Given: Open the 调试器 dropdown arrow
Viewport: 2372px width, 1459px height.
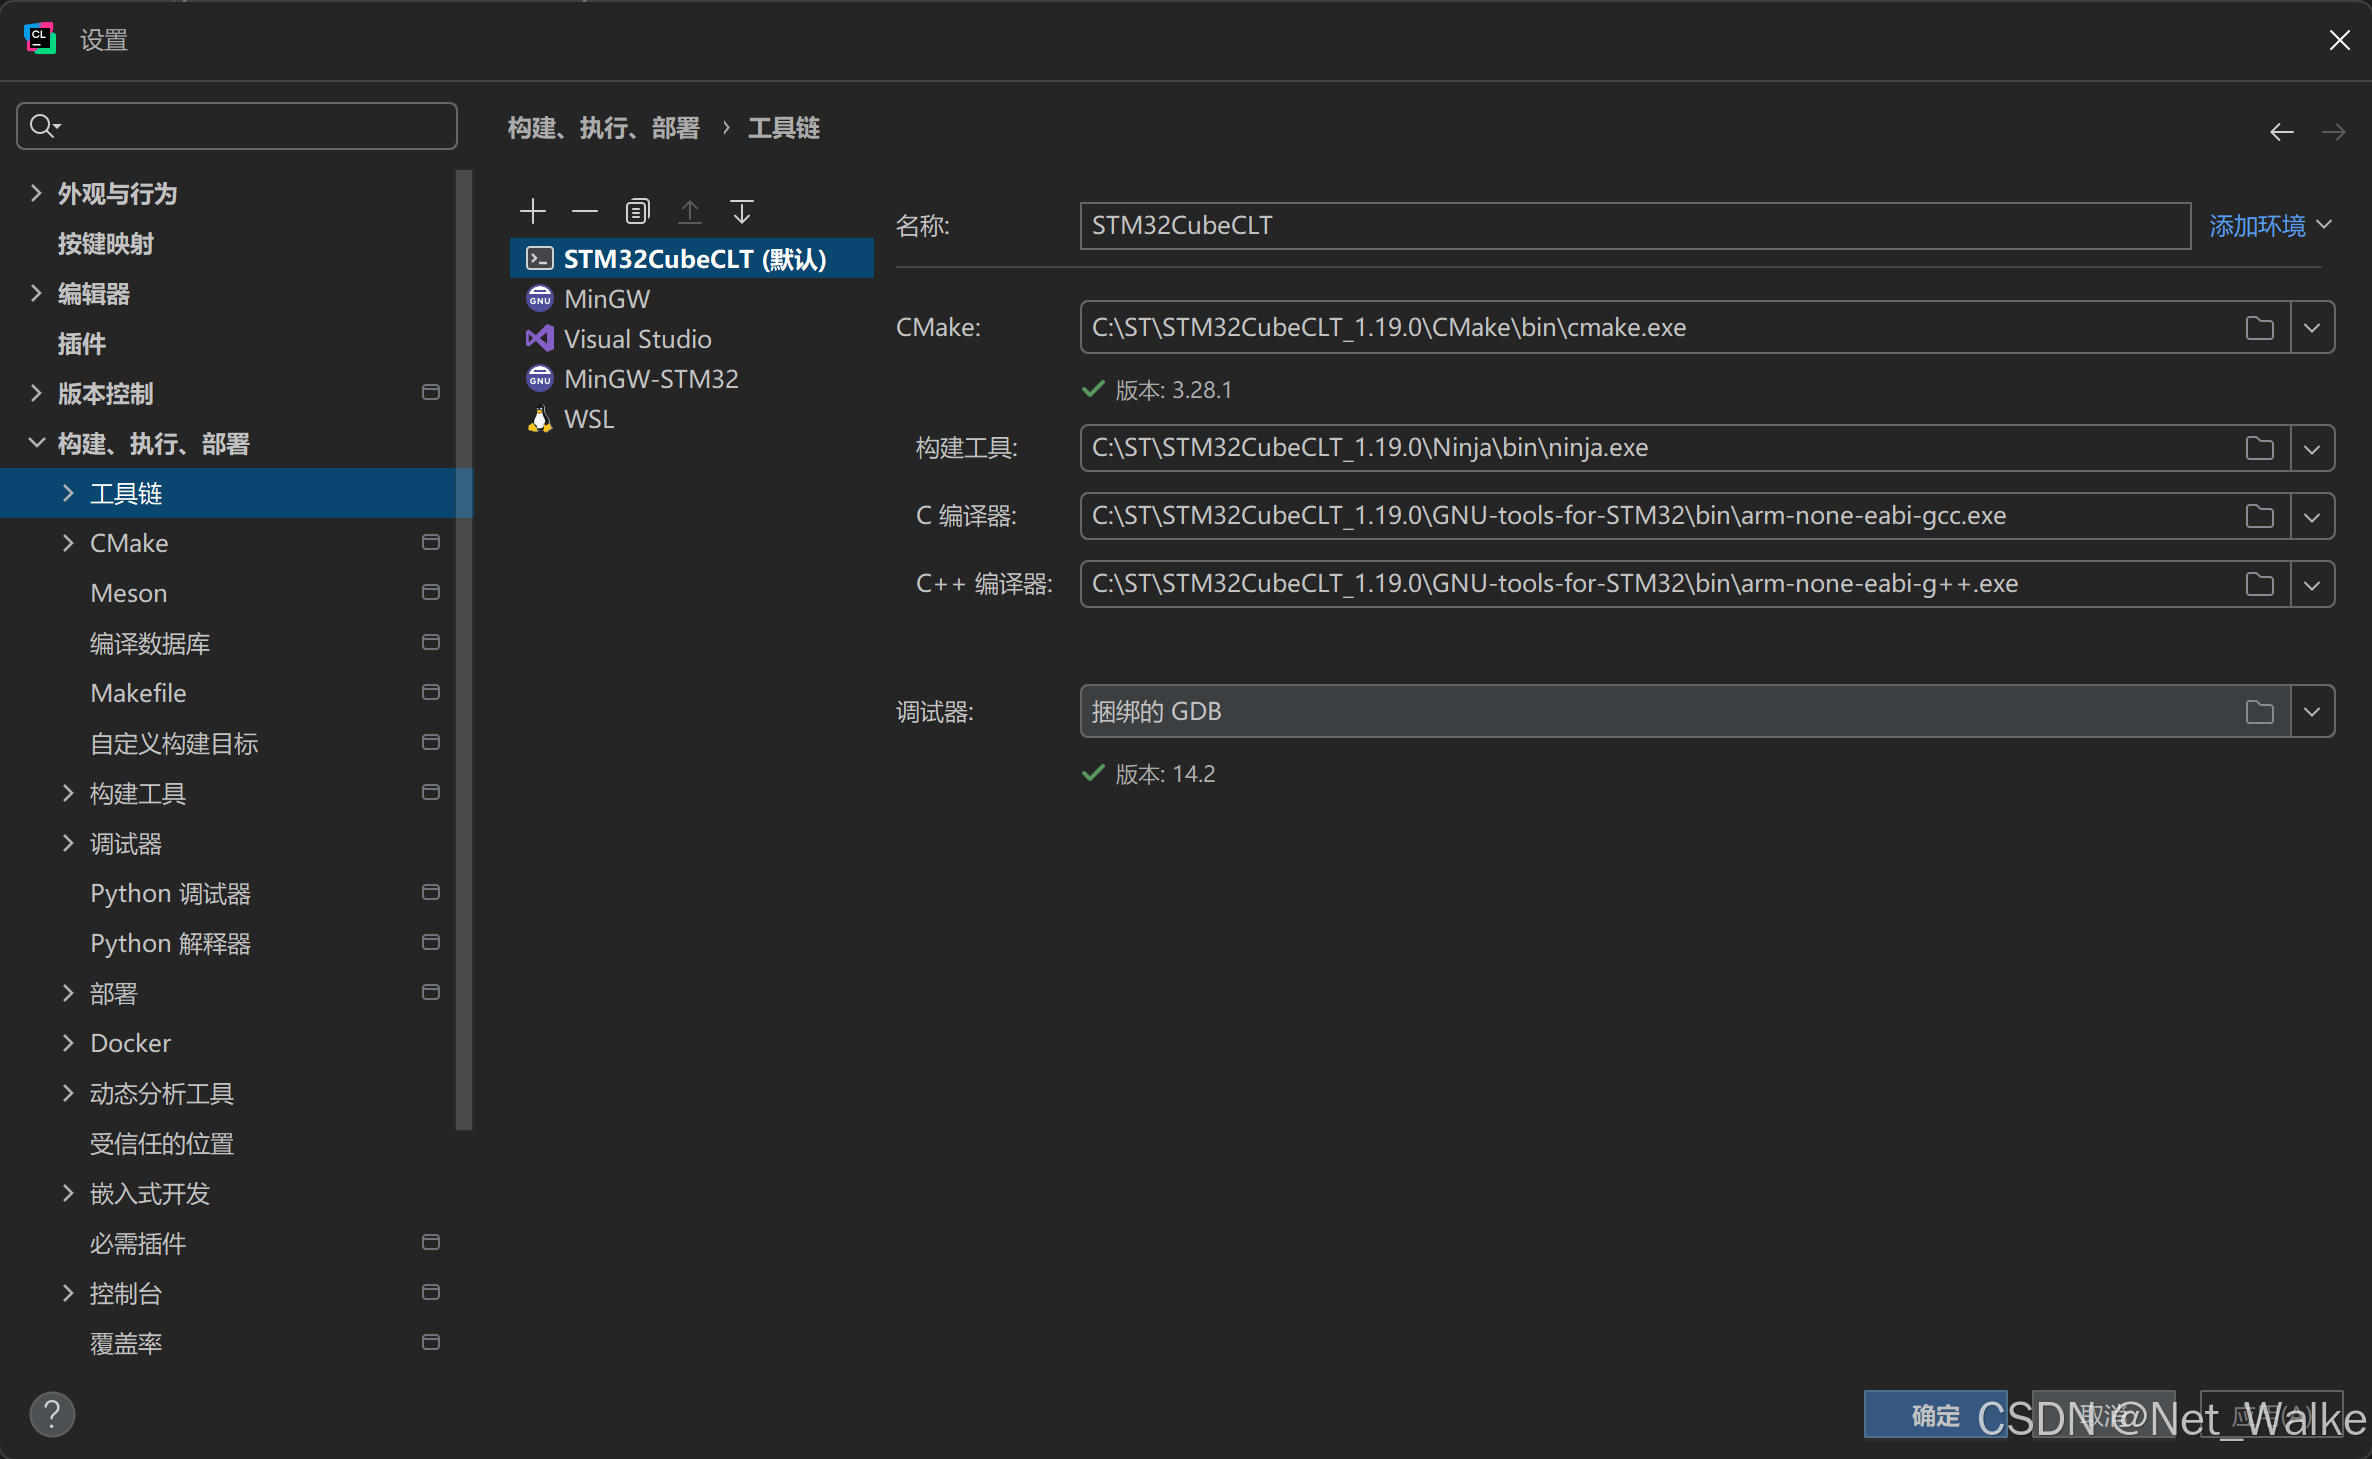Looking at the screenshot, I should click(x=2312, y=712).
